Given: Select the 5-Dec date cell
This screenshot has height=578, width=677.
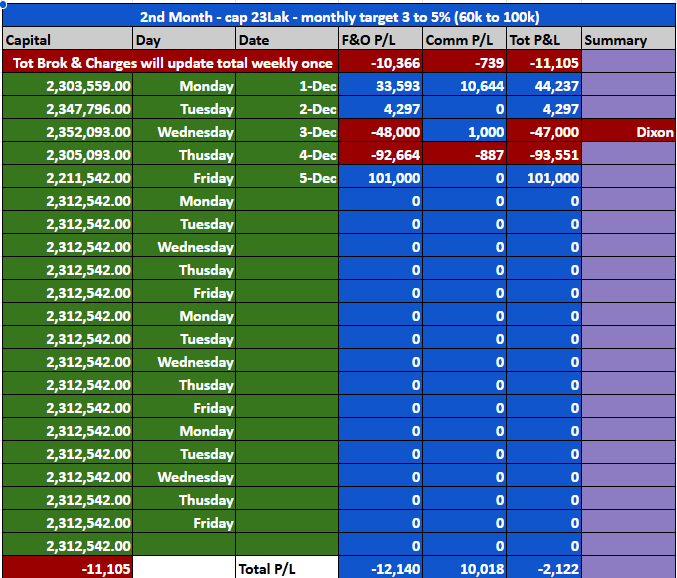Looking at the screenshot, I should click(287, 178).
